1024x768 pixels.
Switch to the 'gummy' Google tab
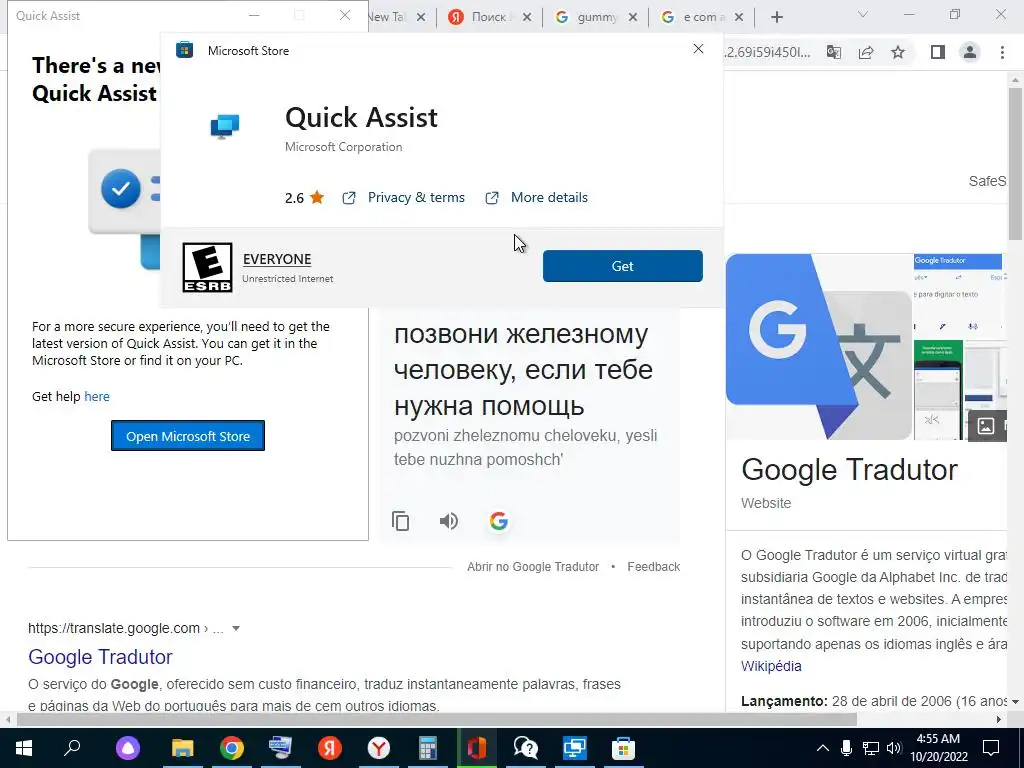pyautogui.click(x=596, y=17)
